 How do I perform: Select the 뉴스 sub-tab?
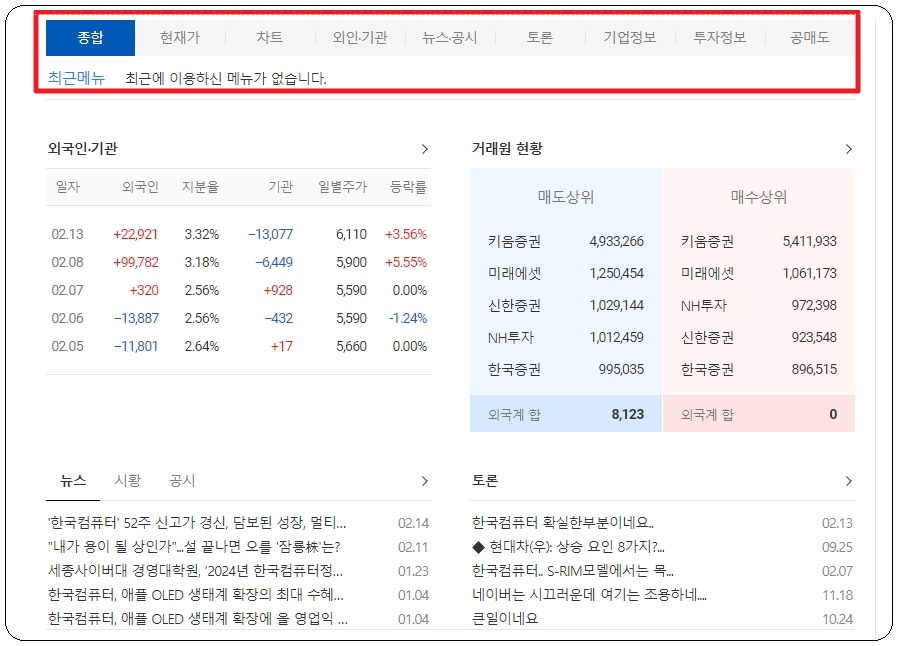pyautogui.click(x=73, y=480)
